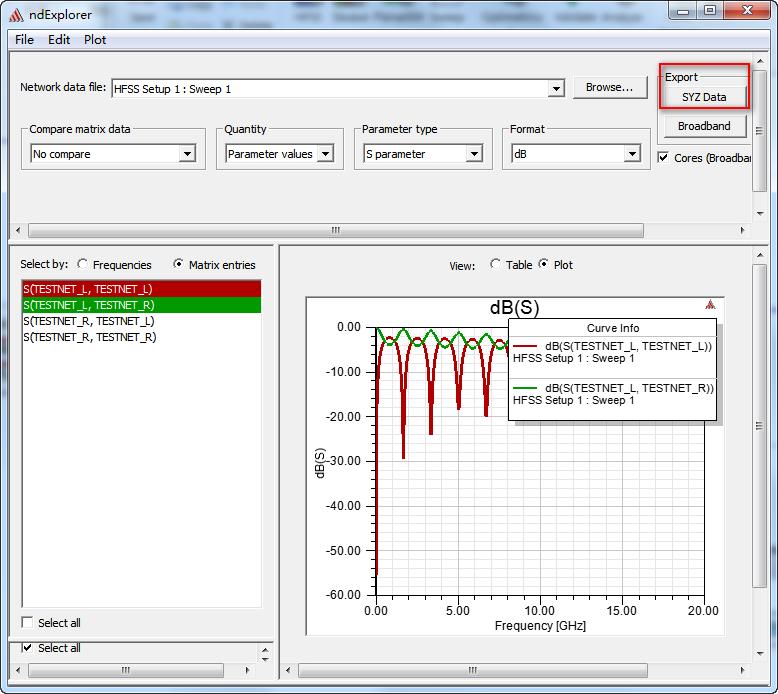Switch the view to the Table radio option
778x694 pixels.
pyautogui.click(x=495, y=265)
